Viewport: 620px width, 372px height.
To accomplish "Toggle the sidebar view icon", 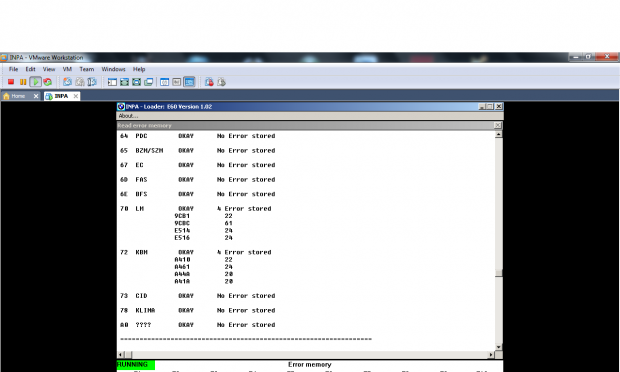I will click(112, 82).
